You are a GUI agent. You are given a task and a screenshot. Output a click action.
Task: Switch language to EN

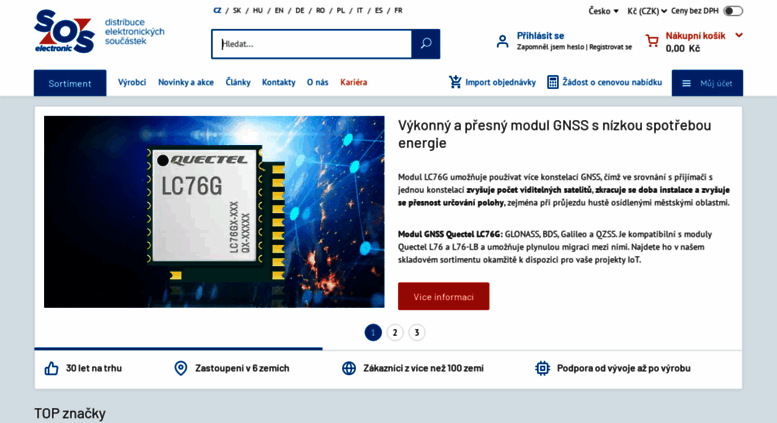pyautogui.click(x=279, y=10)
